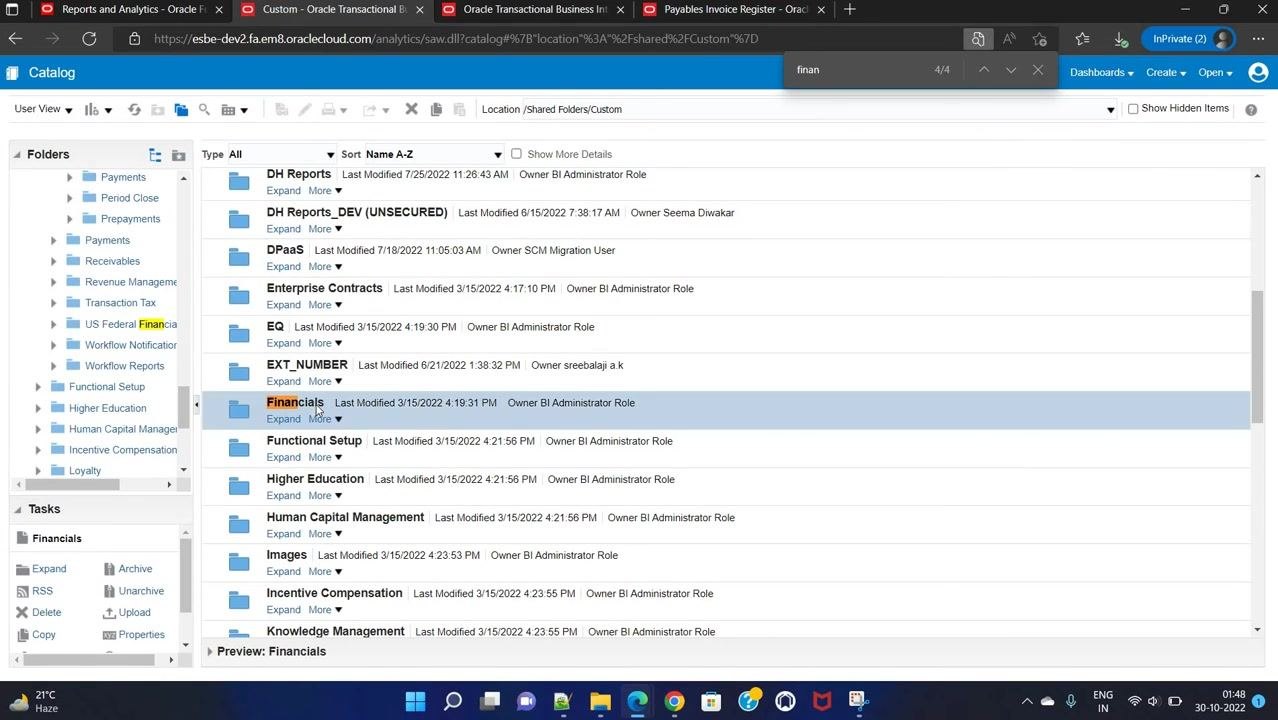Open the Catalog help question-mark icon
The height and width of the screenshot is (720, 1278).
pyautogui.click(x=1251, y=109)
